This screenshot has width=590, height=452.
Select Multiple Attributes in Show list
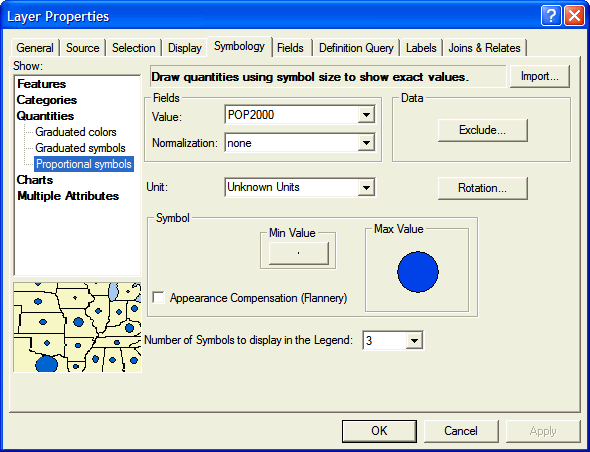pyautogui.click(x=68, y=196)
